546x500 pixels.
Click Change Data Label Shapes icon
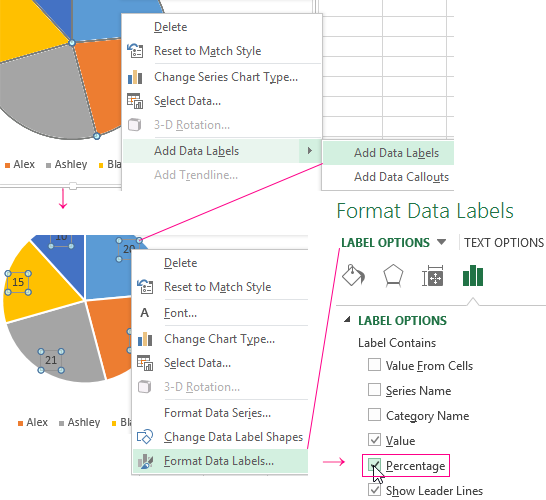145,437
